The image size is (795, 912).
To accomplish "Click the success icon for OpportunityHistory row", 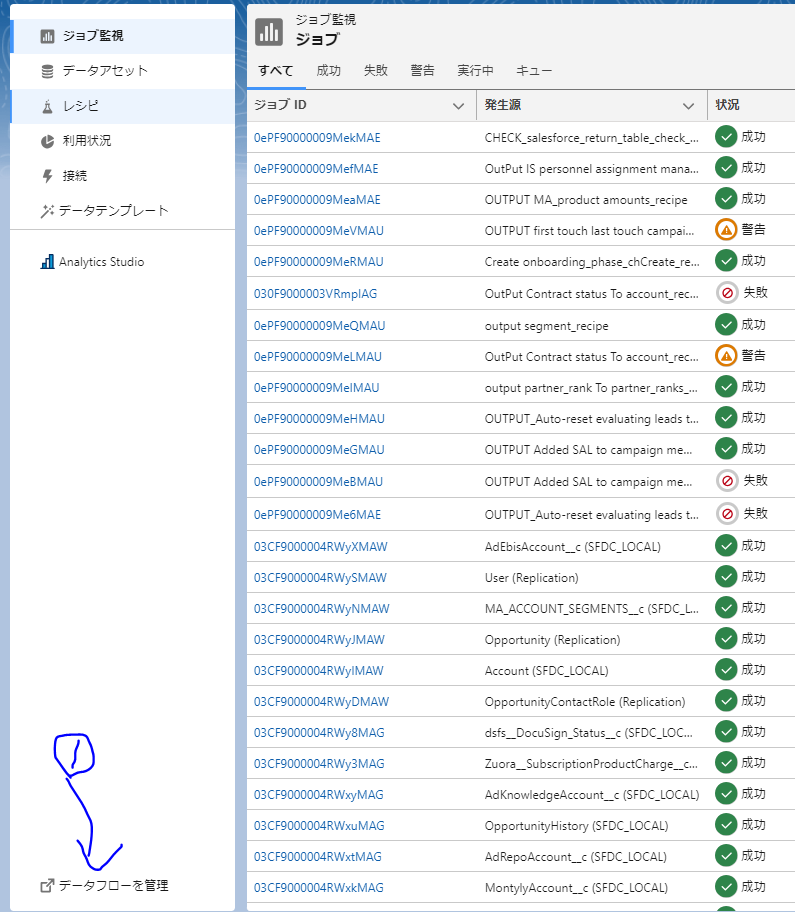I will point(726,824).
